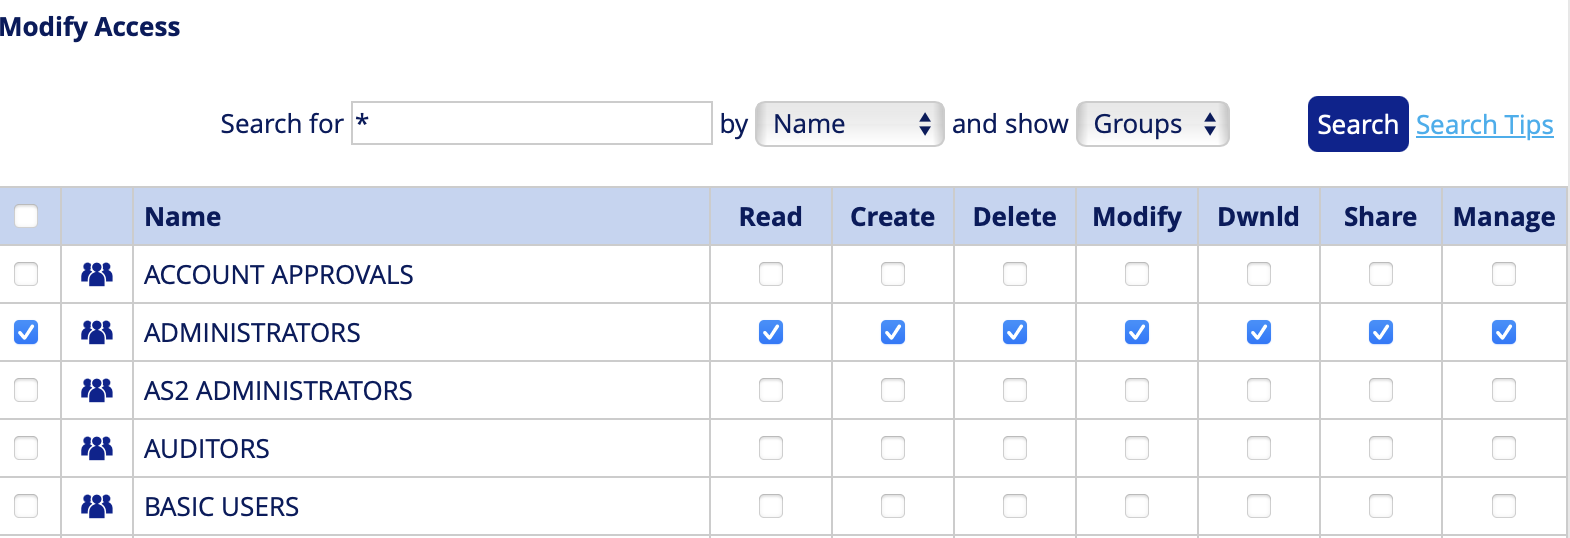Click the AS2 ADMINISTRATORS group icon
This screenshot has width=1570, height=538.
(97, 390)
